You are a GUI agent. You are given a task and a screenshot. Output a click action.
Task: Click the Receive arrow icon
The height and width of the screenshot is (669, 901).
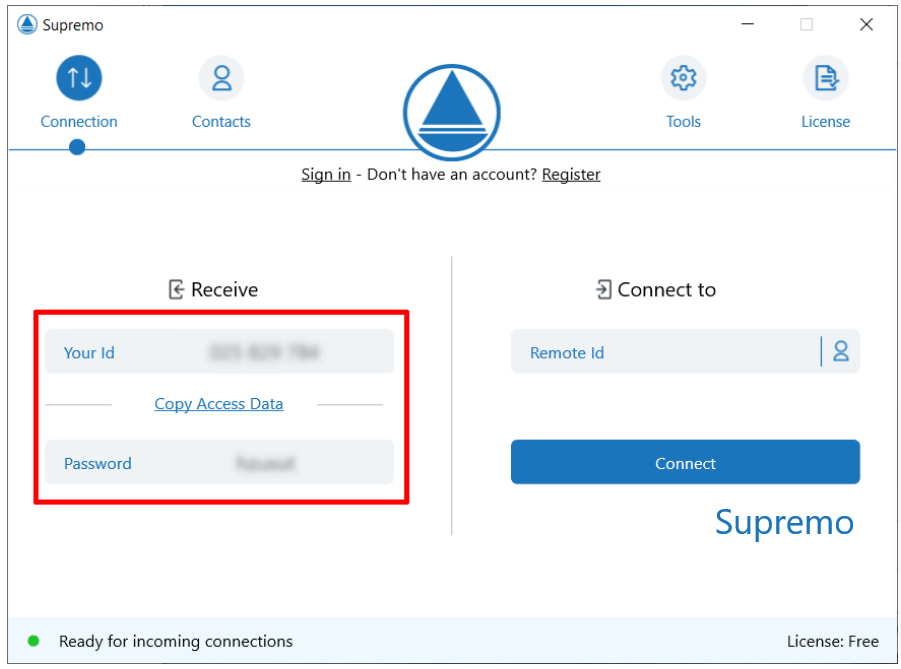click(176, 290)
